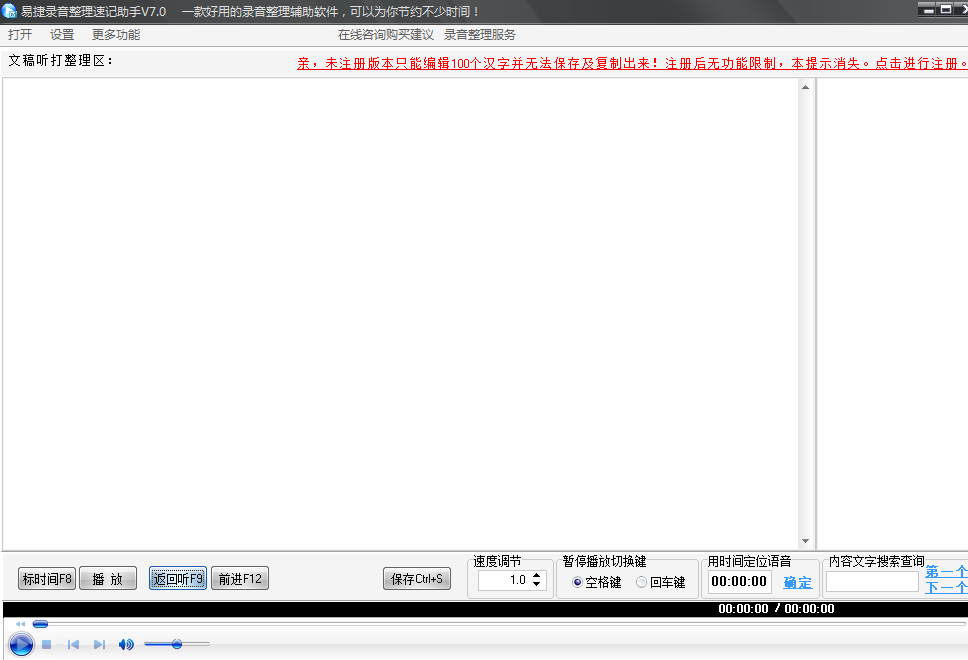
Task: Click the volume slider in the player bar
Action: [177, 644]
